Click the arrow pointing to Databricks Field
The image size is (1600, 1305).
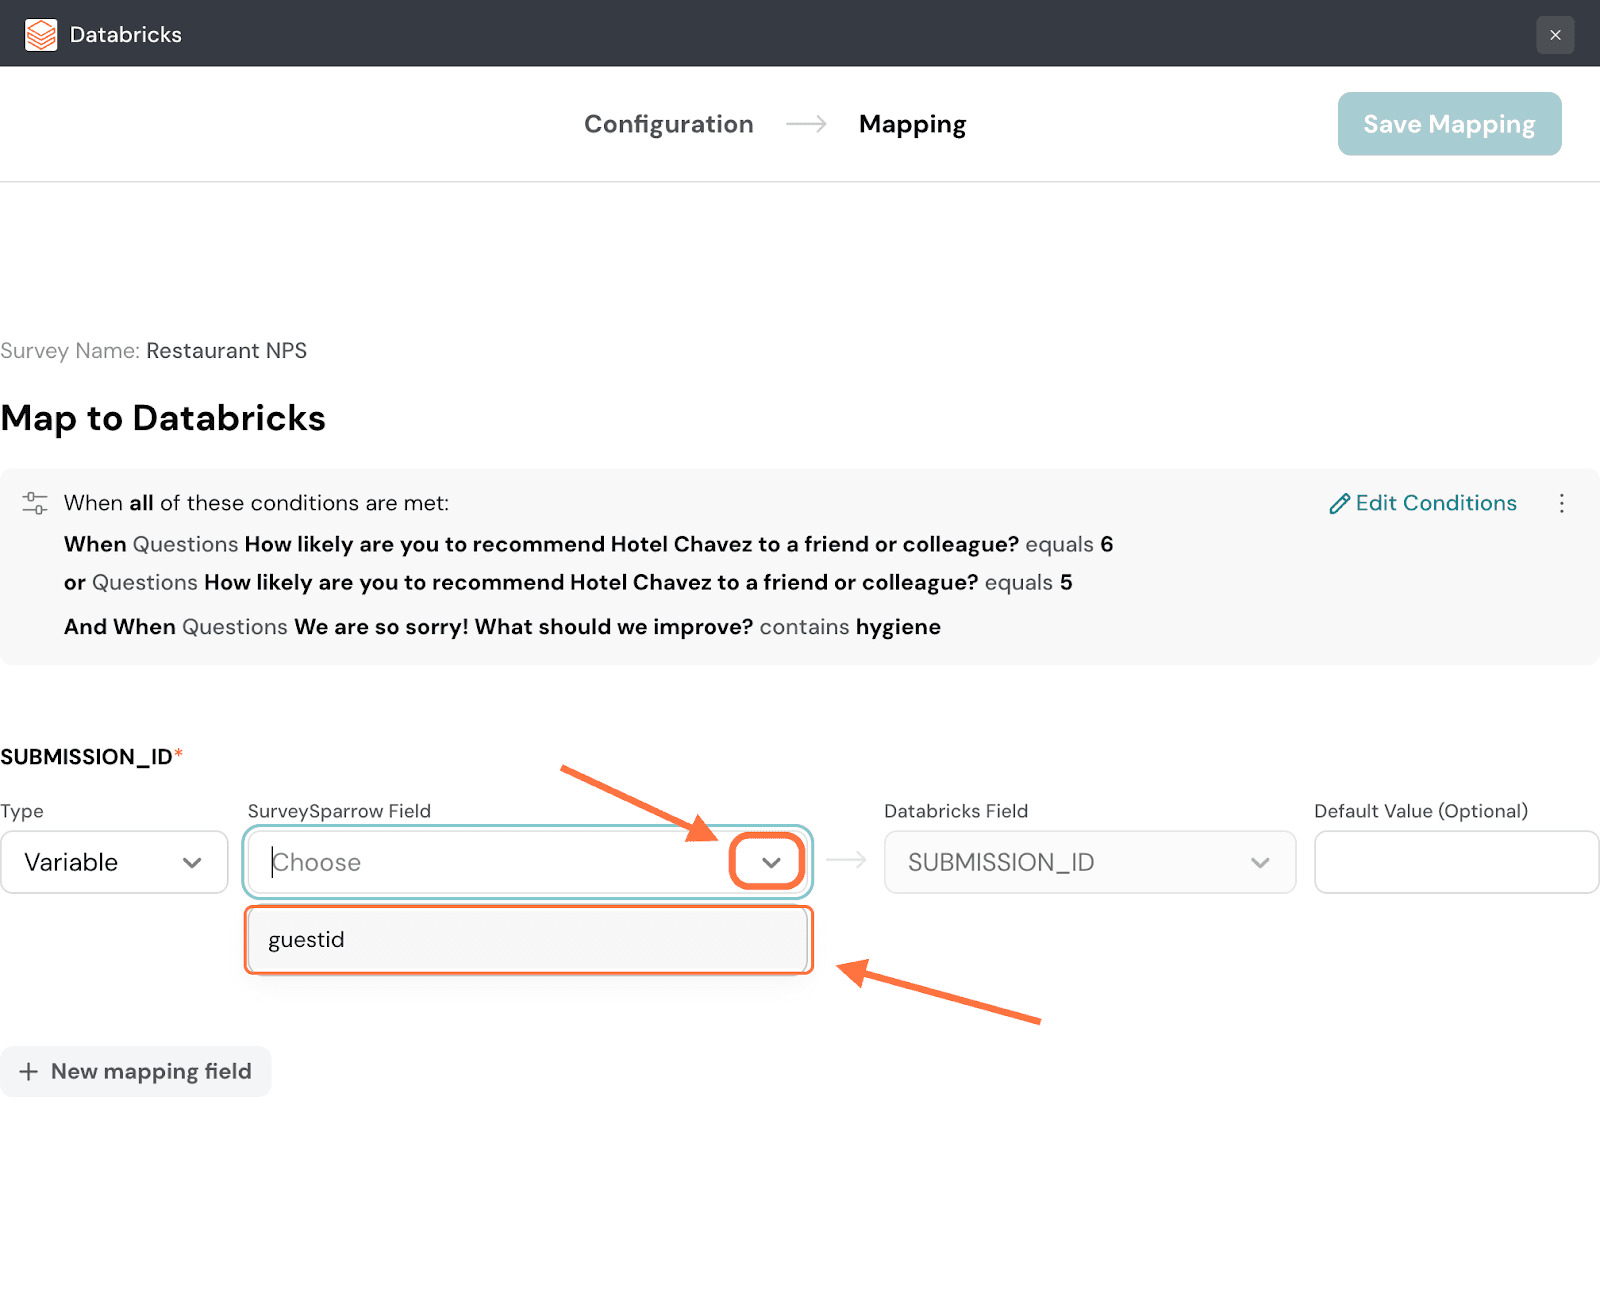click(x=847, y=861)
